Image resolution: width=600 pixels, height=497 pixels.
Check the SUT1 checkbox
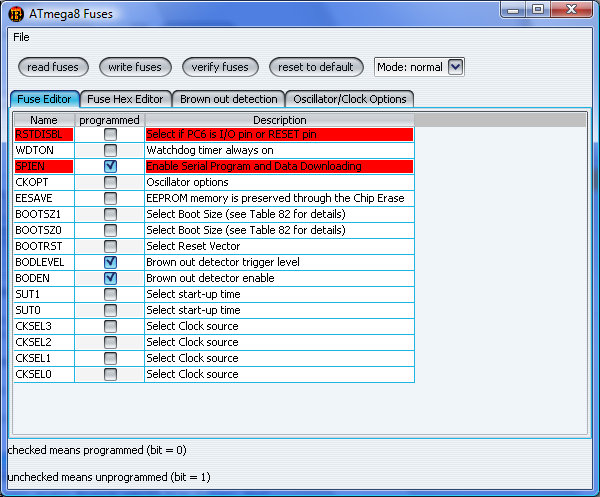tap(110, 294)
